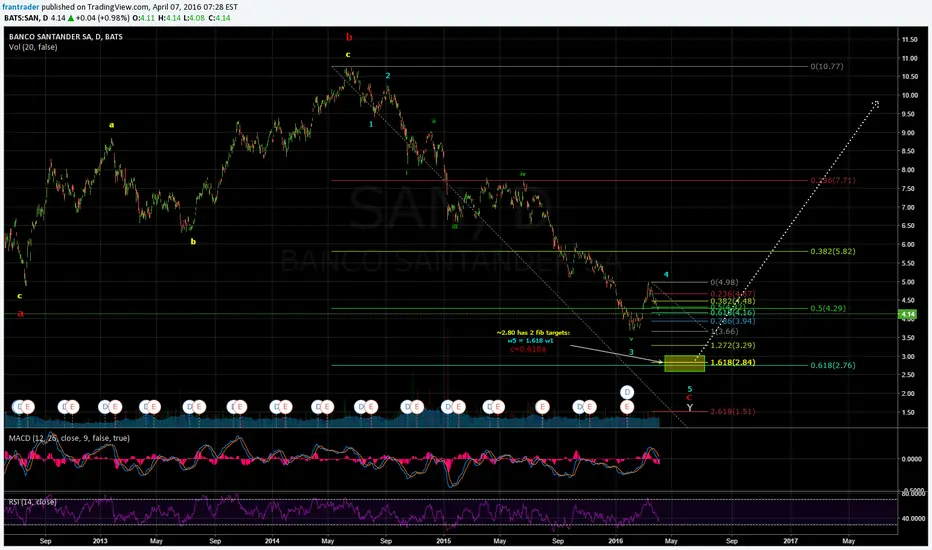Select the 1.272(3.29) extension label

pos(732,345)
